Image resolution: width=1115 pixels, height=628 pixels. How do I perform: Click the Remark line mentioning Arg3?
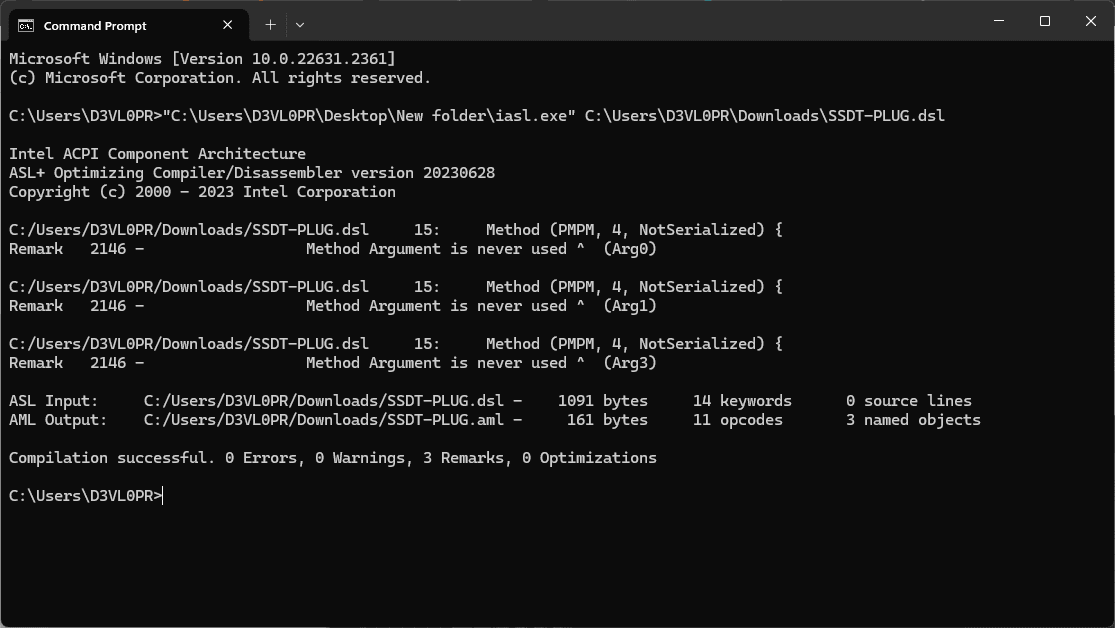coord(330,362)
